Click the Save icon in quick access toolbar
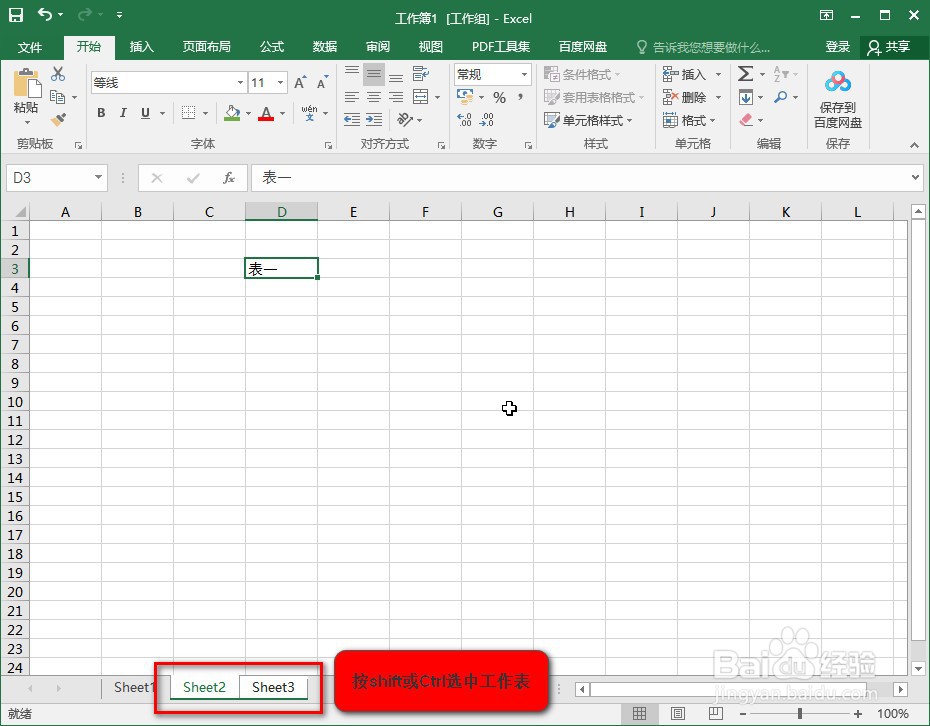Screen dimensions: 930x726 pos(16,15)
